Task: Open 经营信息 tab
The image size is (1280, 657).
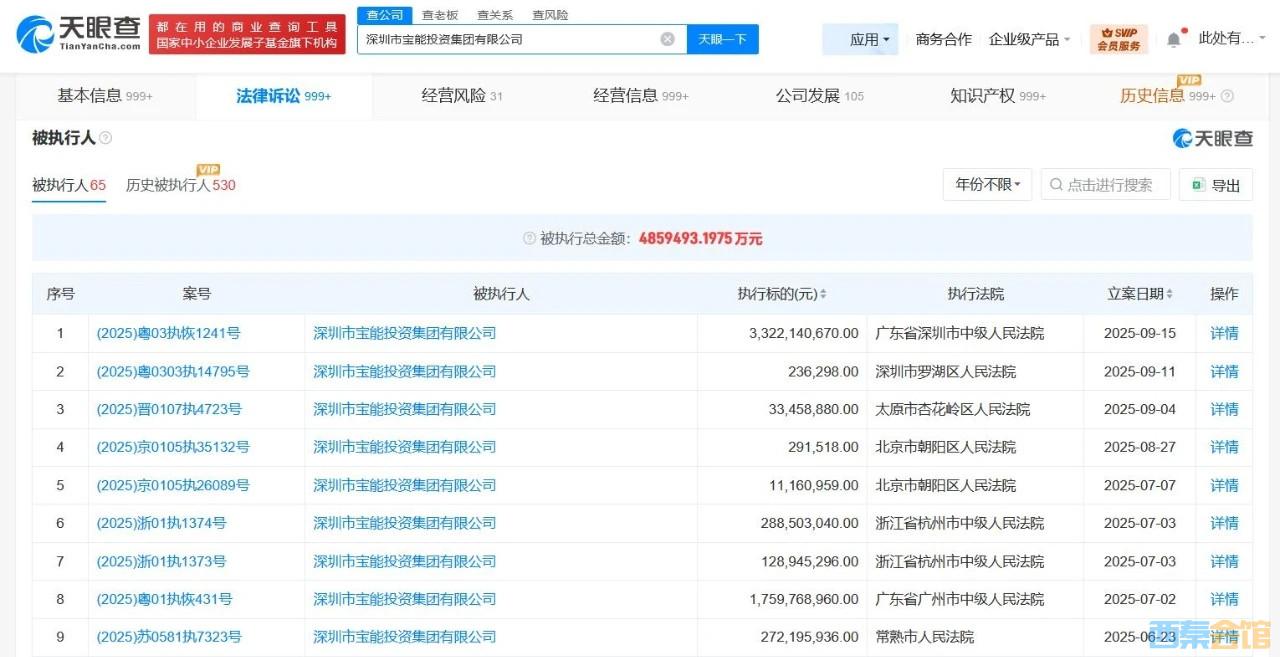Action: [641, 96]
